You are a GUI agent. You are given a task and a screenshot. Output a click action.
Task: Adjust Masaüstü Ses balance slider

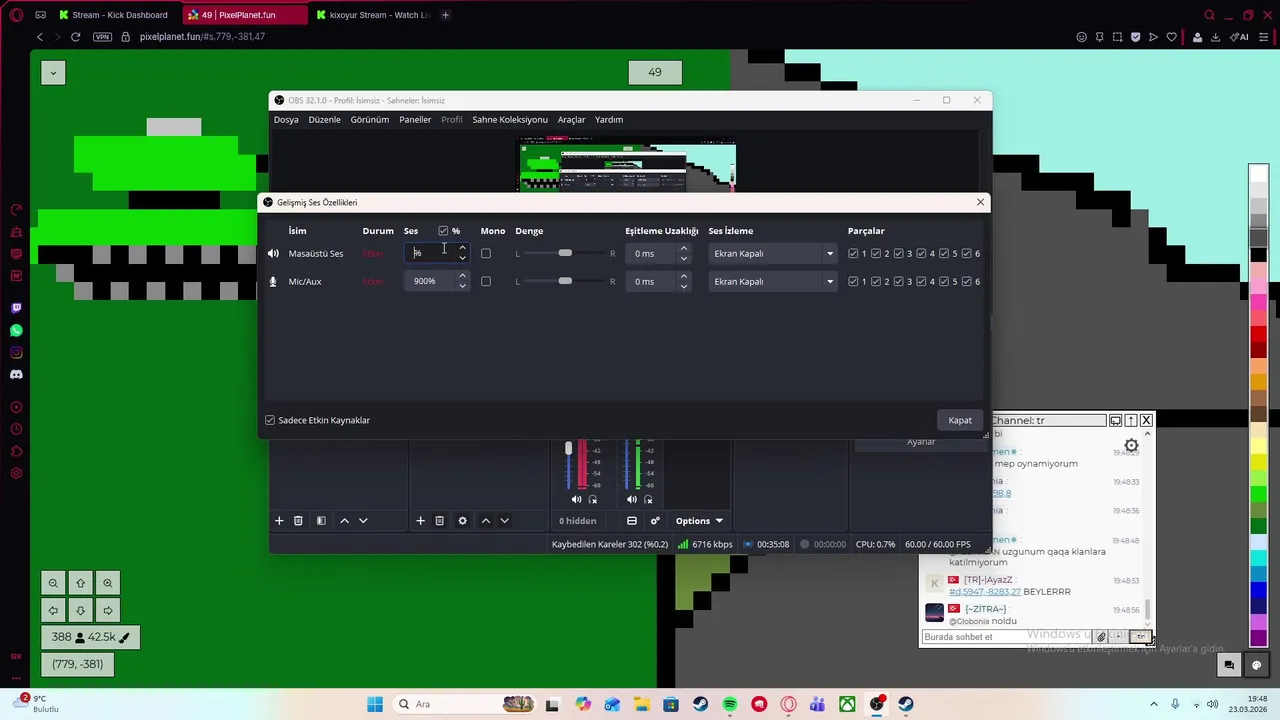[x=565, y=253]
